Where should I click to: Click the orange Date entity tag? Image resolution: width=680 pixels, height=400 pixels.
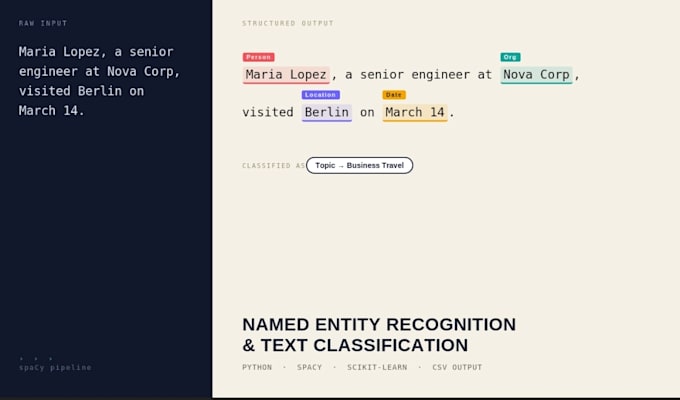[394, 95]
